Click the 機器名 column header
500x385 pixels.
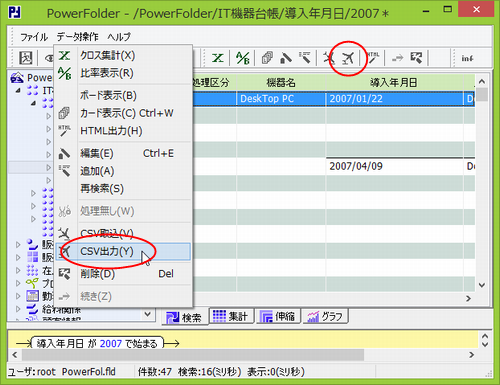(281, 82)
